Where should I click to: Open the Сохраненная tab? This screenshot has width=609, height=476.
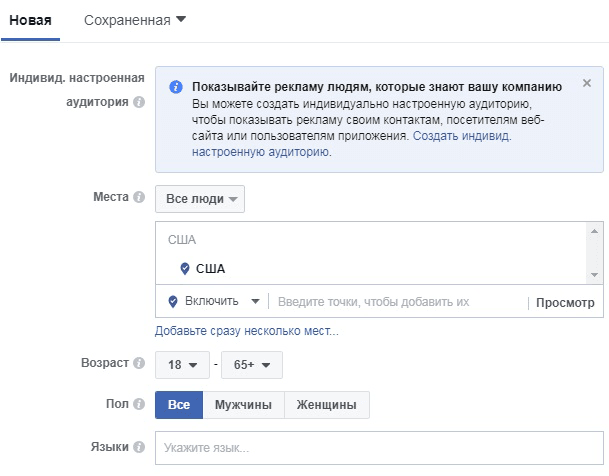point(135,20)
